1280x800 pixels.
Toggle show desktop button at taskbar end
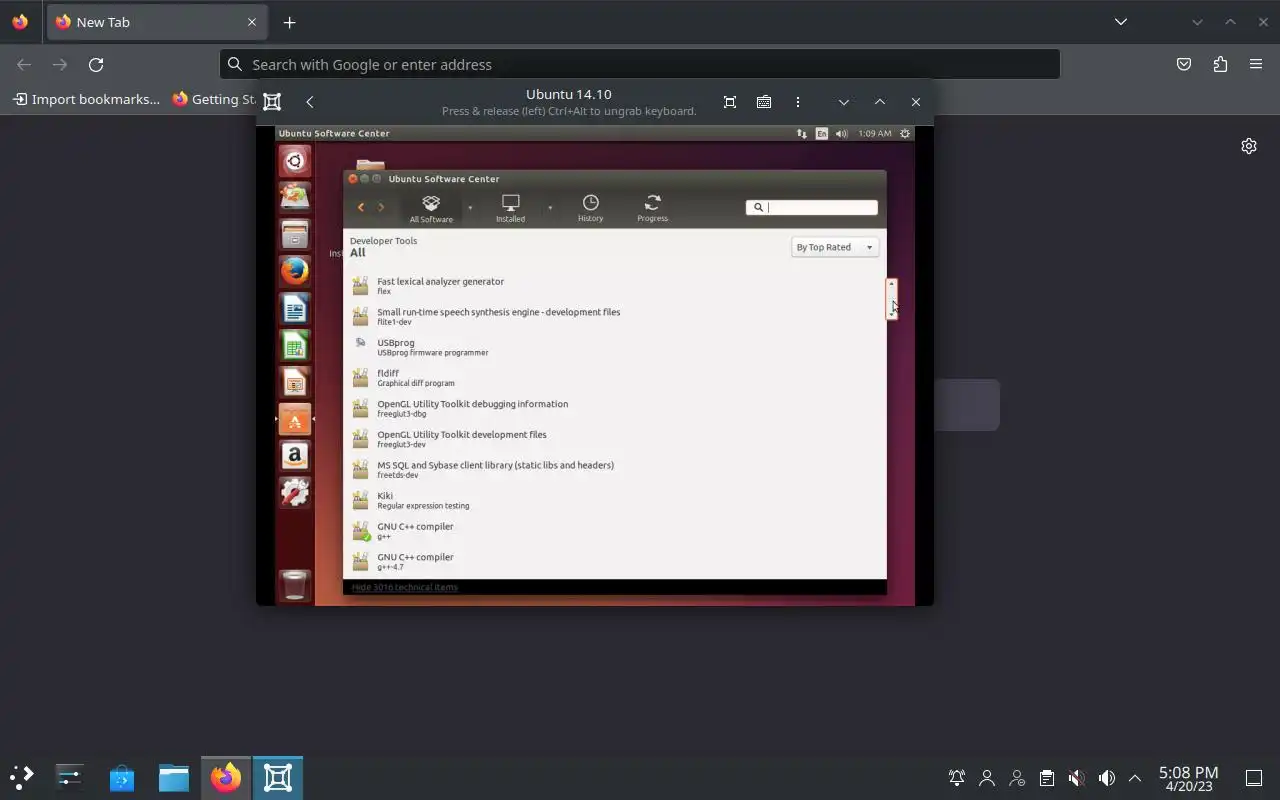point(1254,777)
